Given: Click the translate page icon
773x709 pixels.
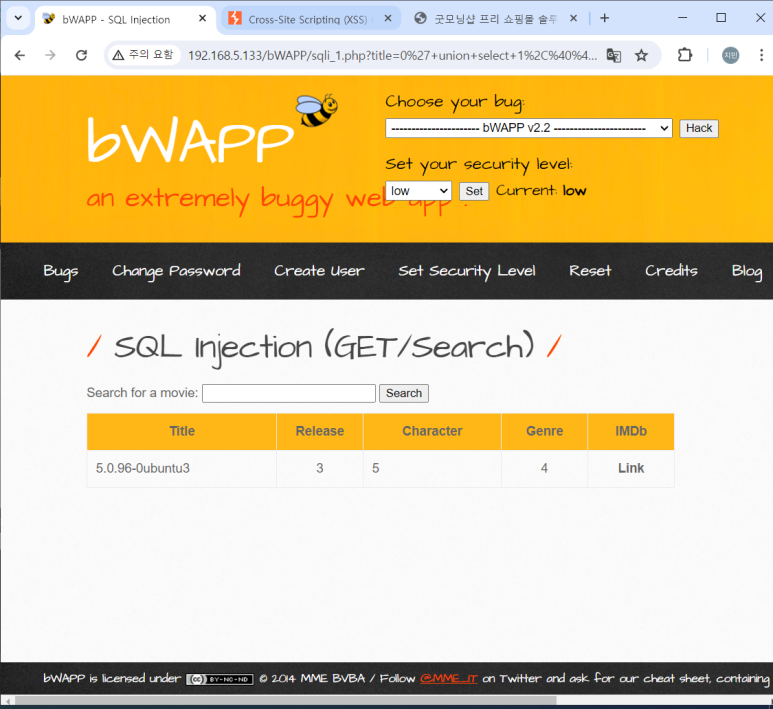Looking at the screenshot, I should 614,55.
